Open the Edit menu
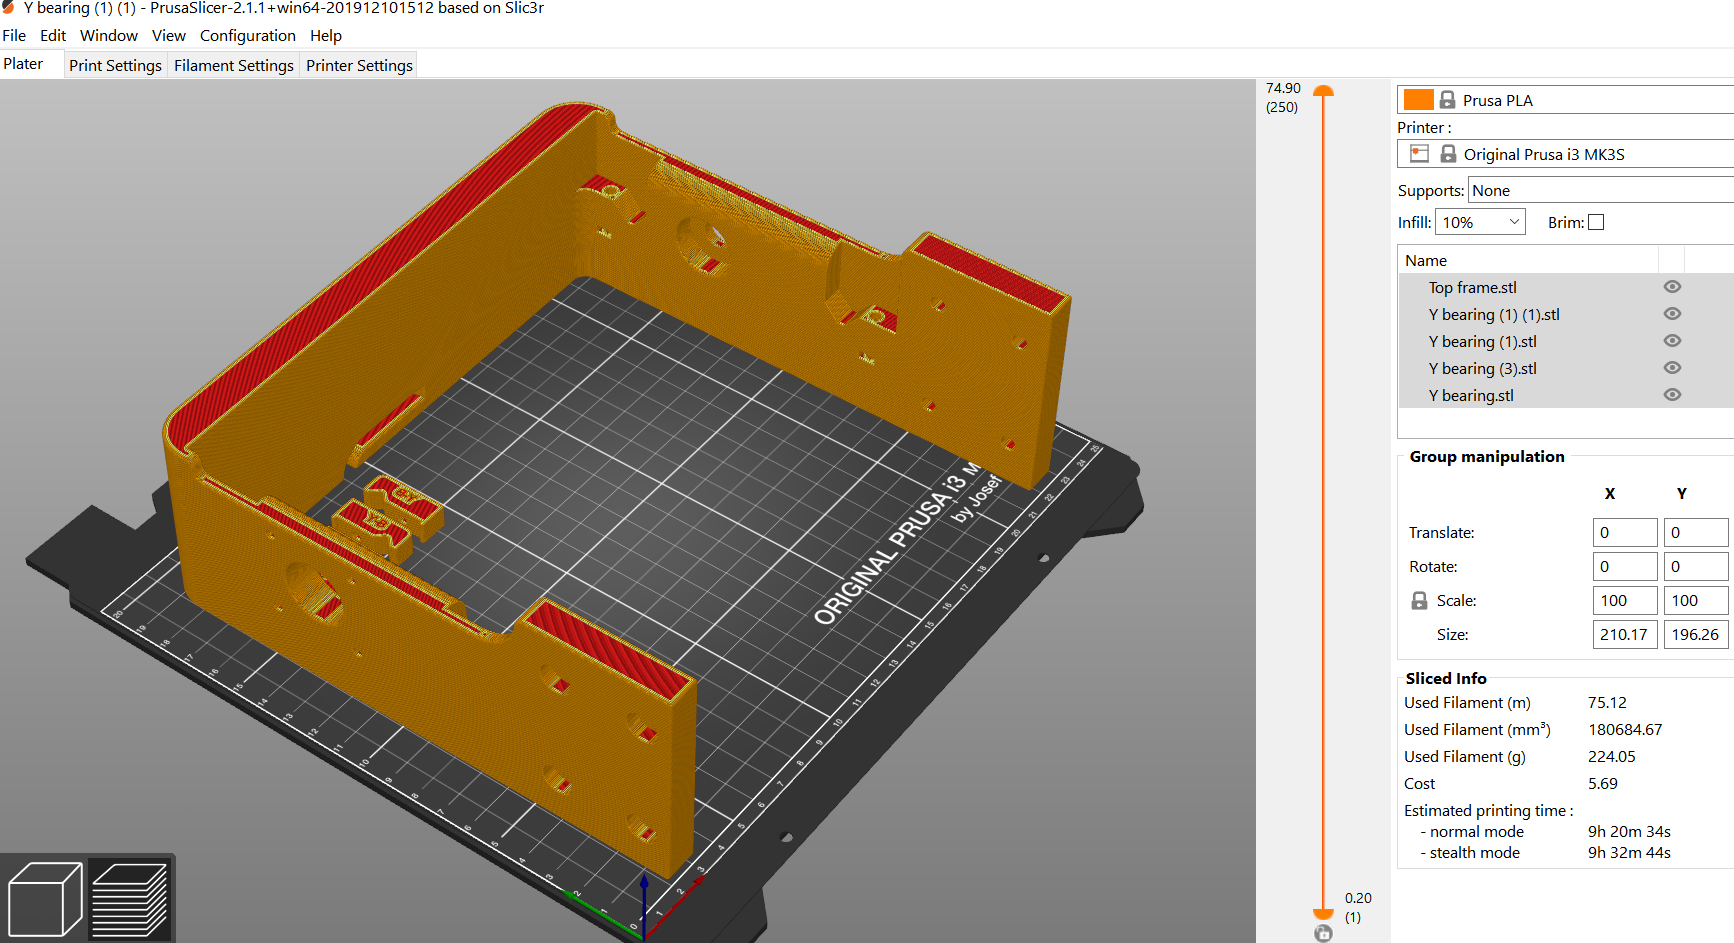The image size is (1734, 943). pos(53,36)
